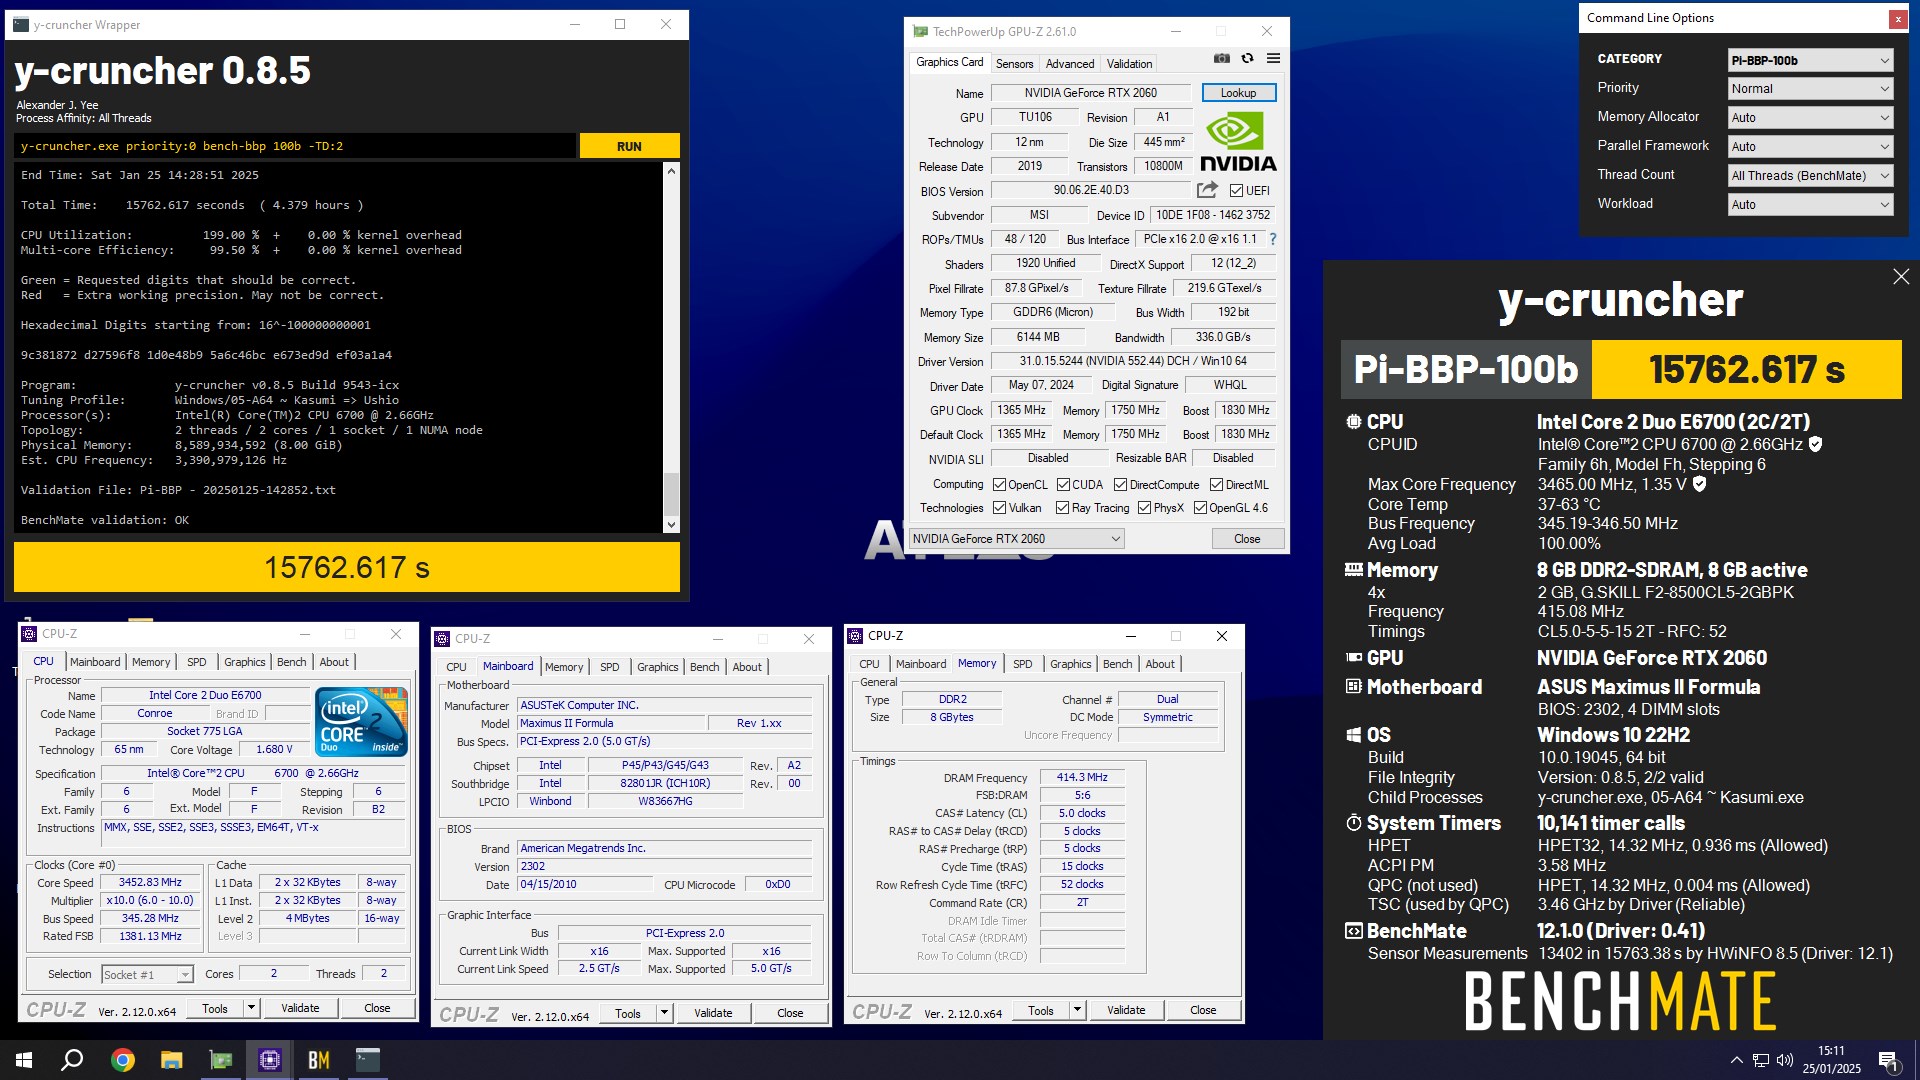Image resolution: width=1920 pixels, height=1080 pixels.
Task: Click Bus Interface question mark icon
Action: click(x=1273, y=240)
